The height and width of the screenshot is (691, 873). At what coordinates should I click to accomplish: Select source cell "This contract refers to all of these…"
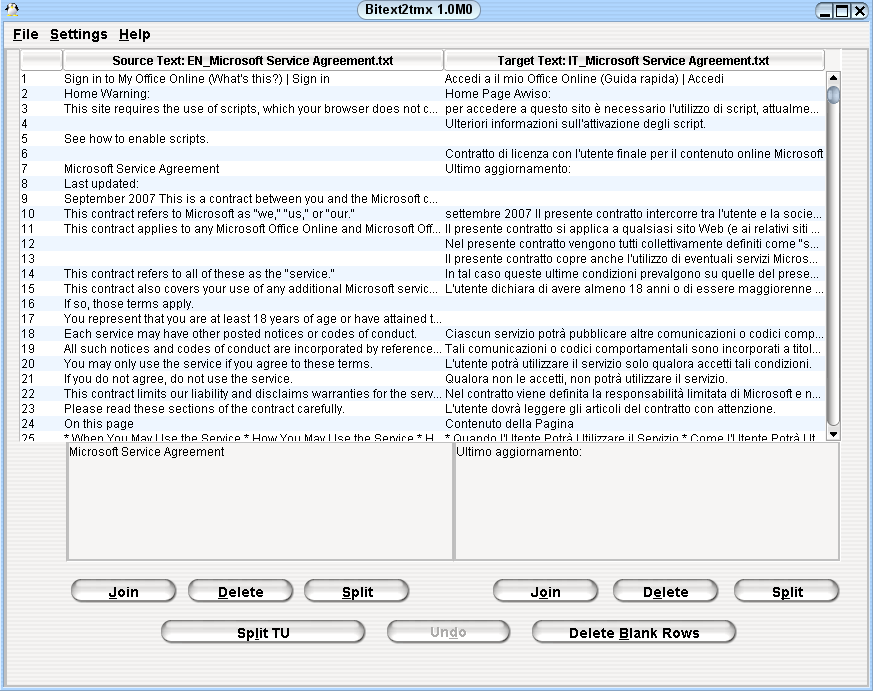[253, 274]
